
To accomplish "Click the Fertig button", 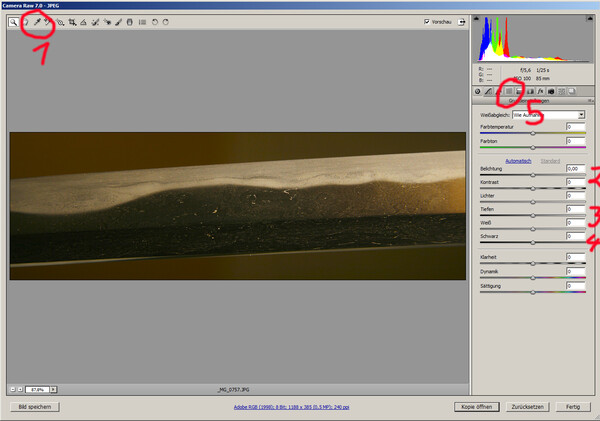I will (573, 407).
